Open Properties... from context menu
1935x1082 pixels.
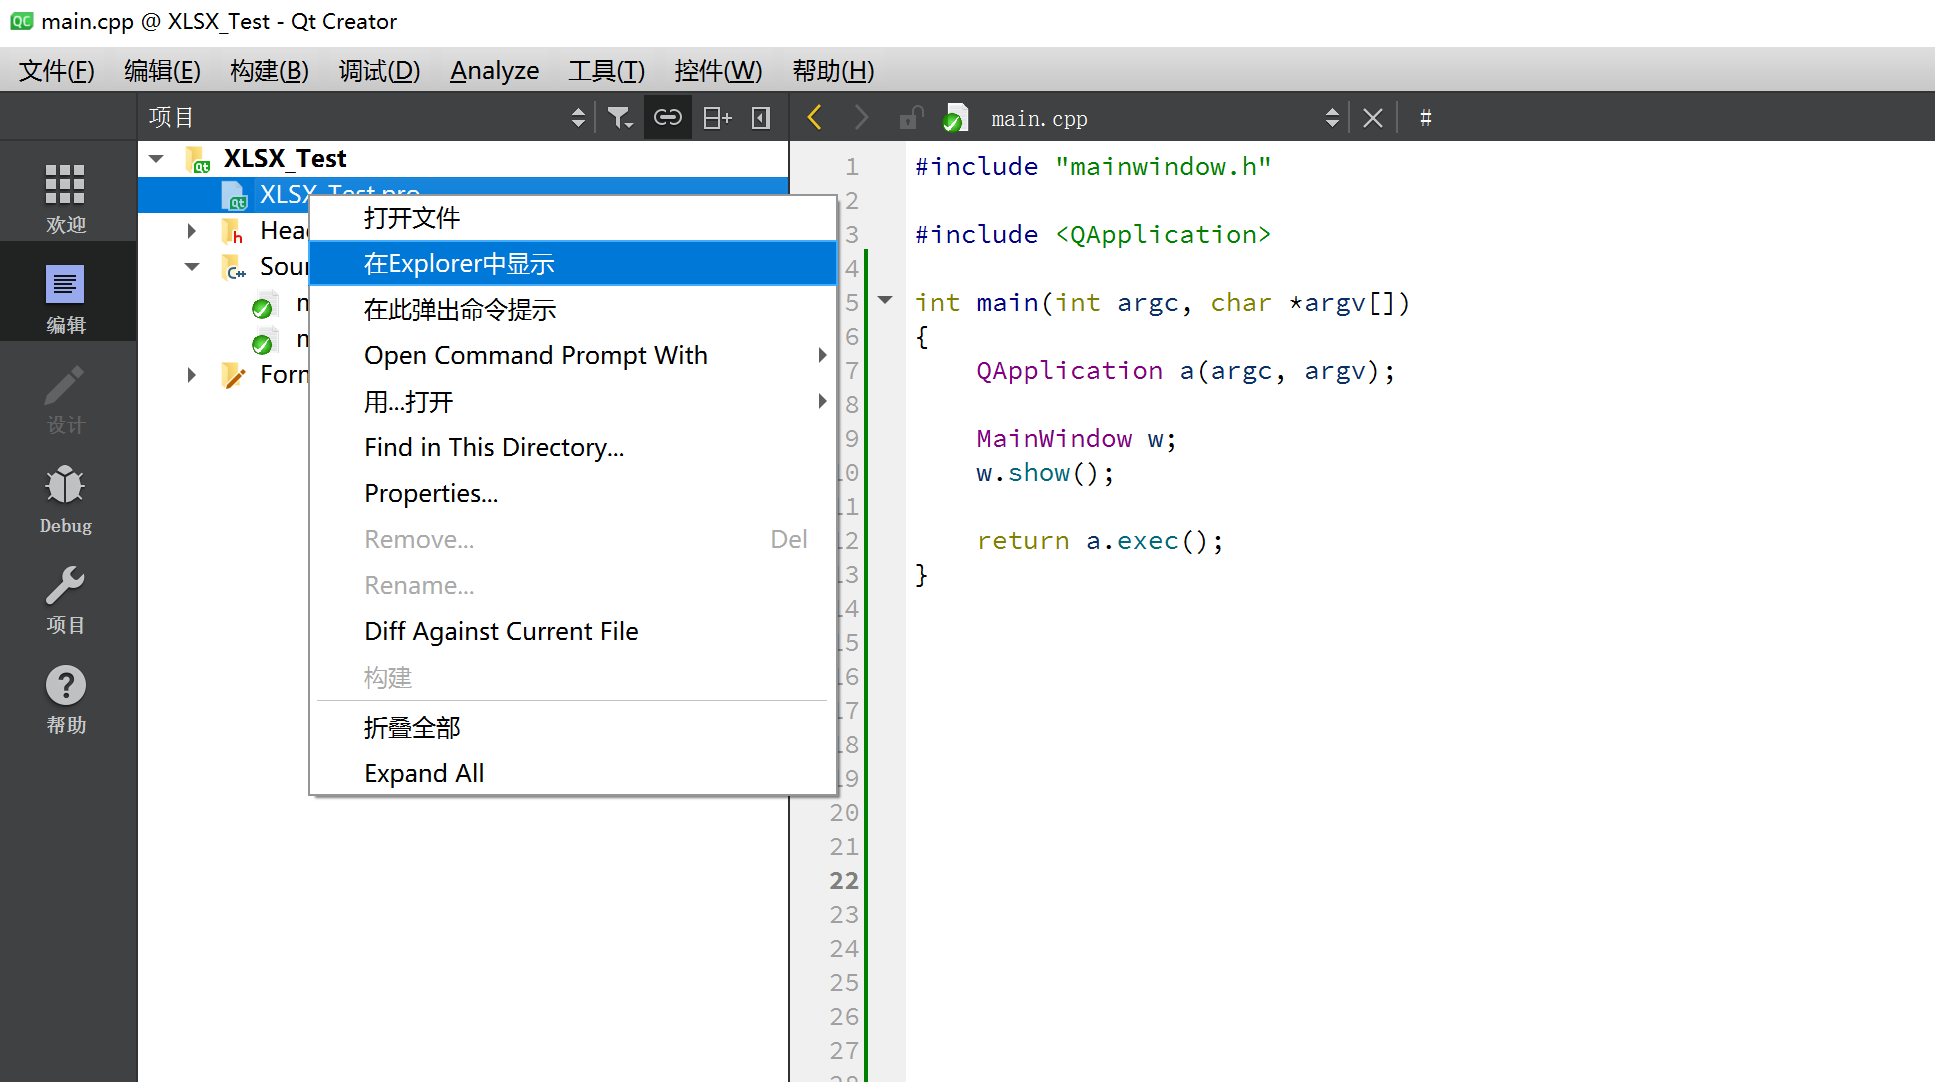573,494
